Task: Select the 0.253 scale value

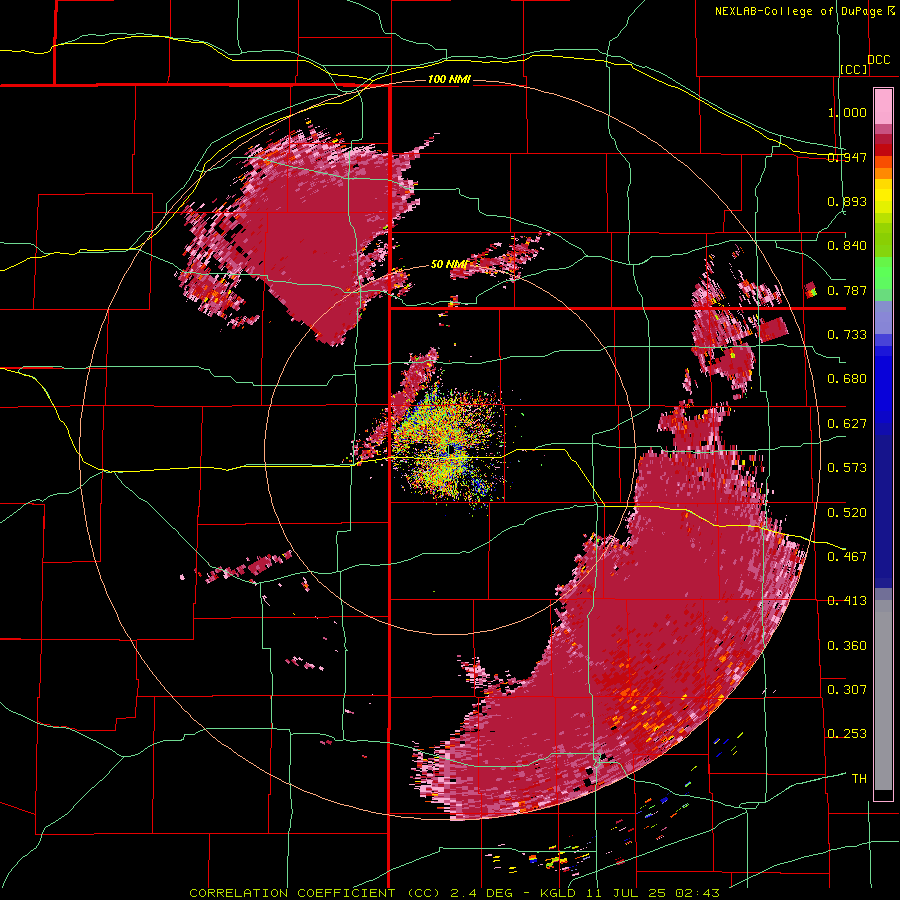Action: (x=847, y=734)
